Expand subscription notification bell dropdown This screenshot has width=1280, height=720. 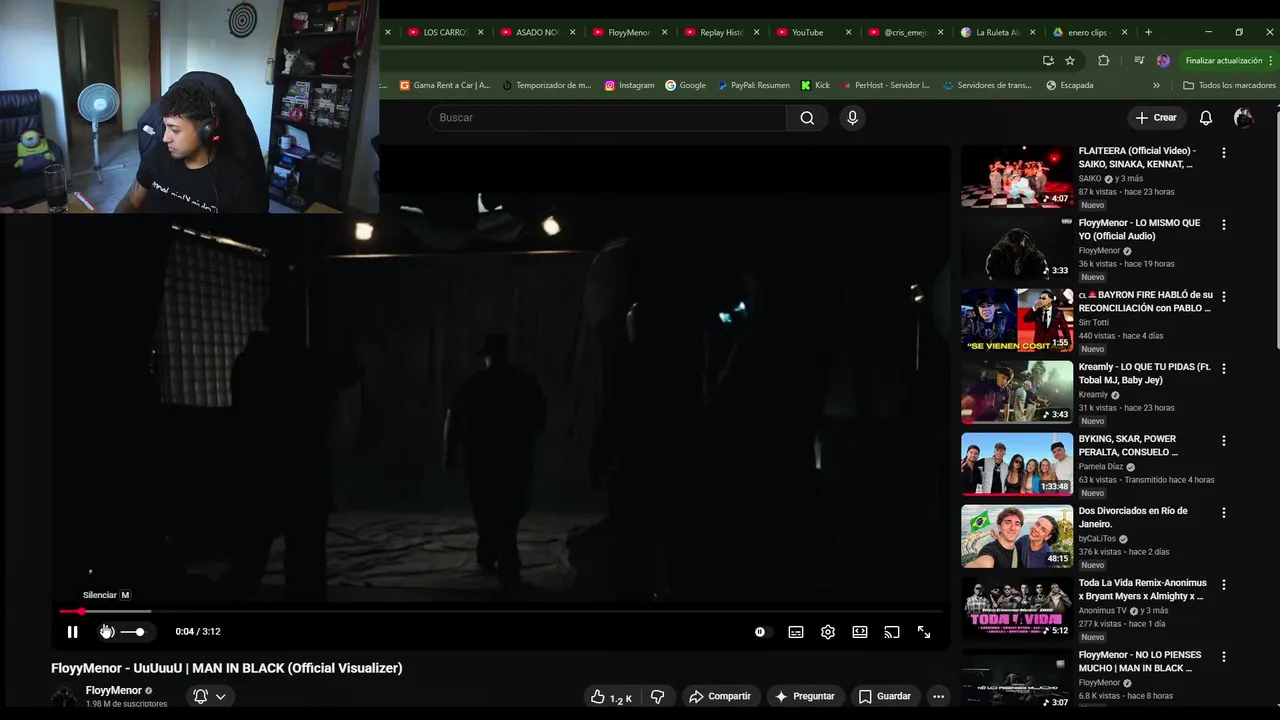[x=209, y=697]
